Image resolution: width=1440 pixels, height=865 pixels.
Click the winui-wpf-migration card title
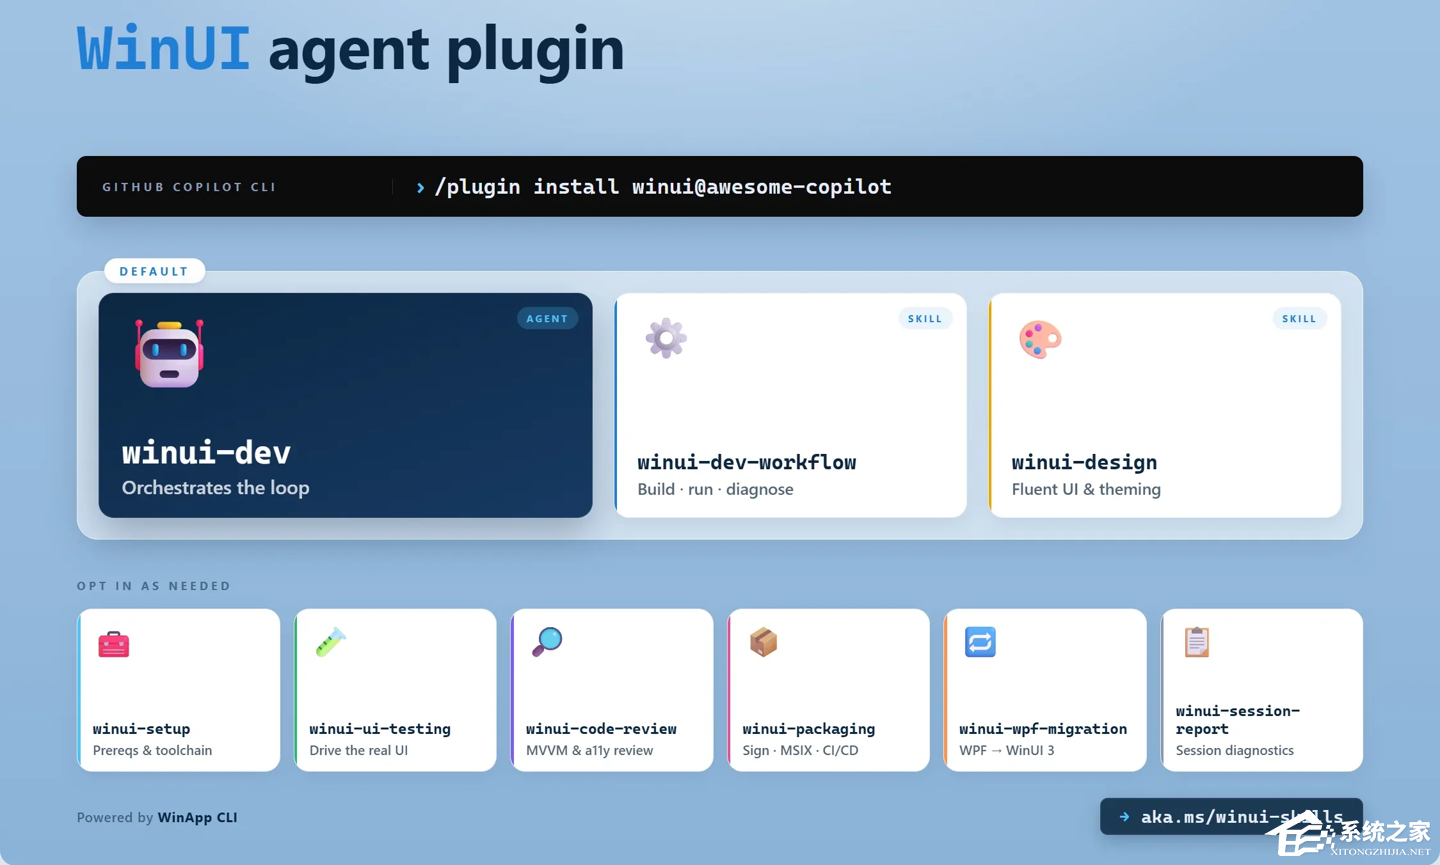[x=1043, y=729]
